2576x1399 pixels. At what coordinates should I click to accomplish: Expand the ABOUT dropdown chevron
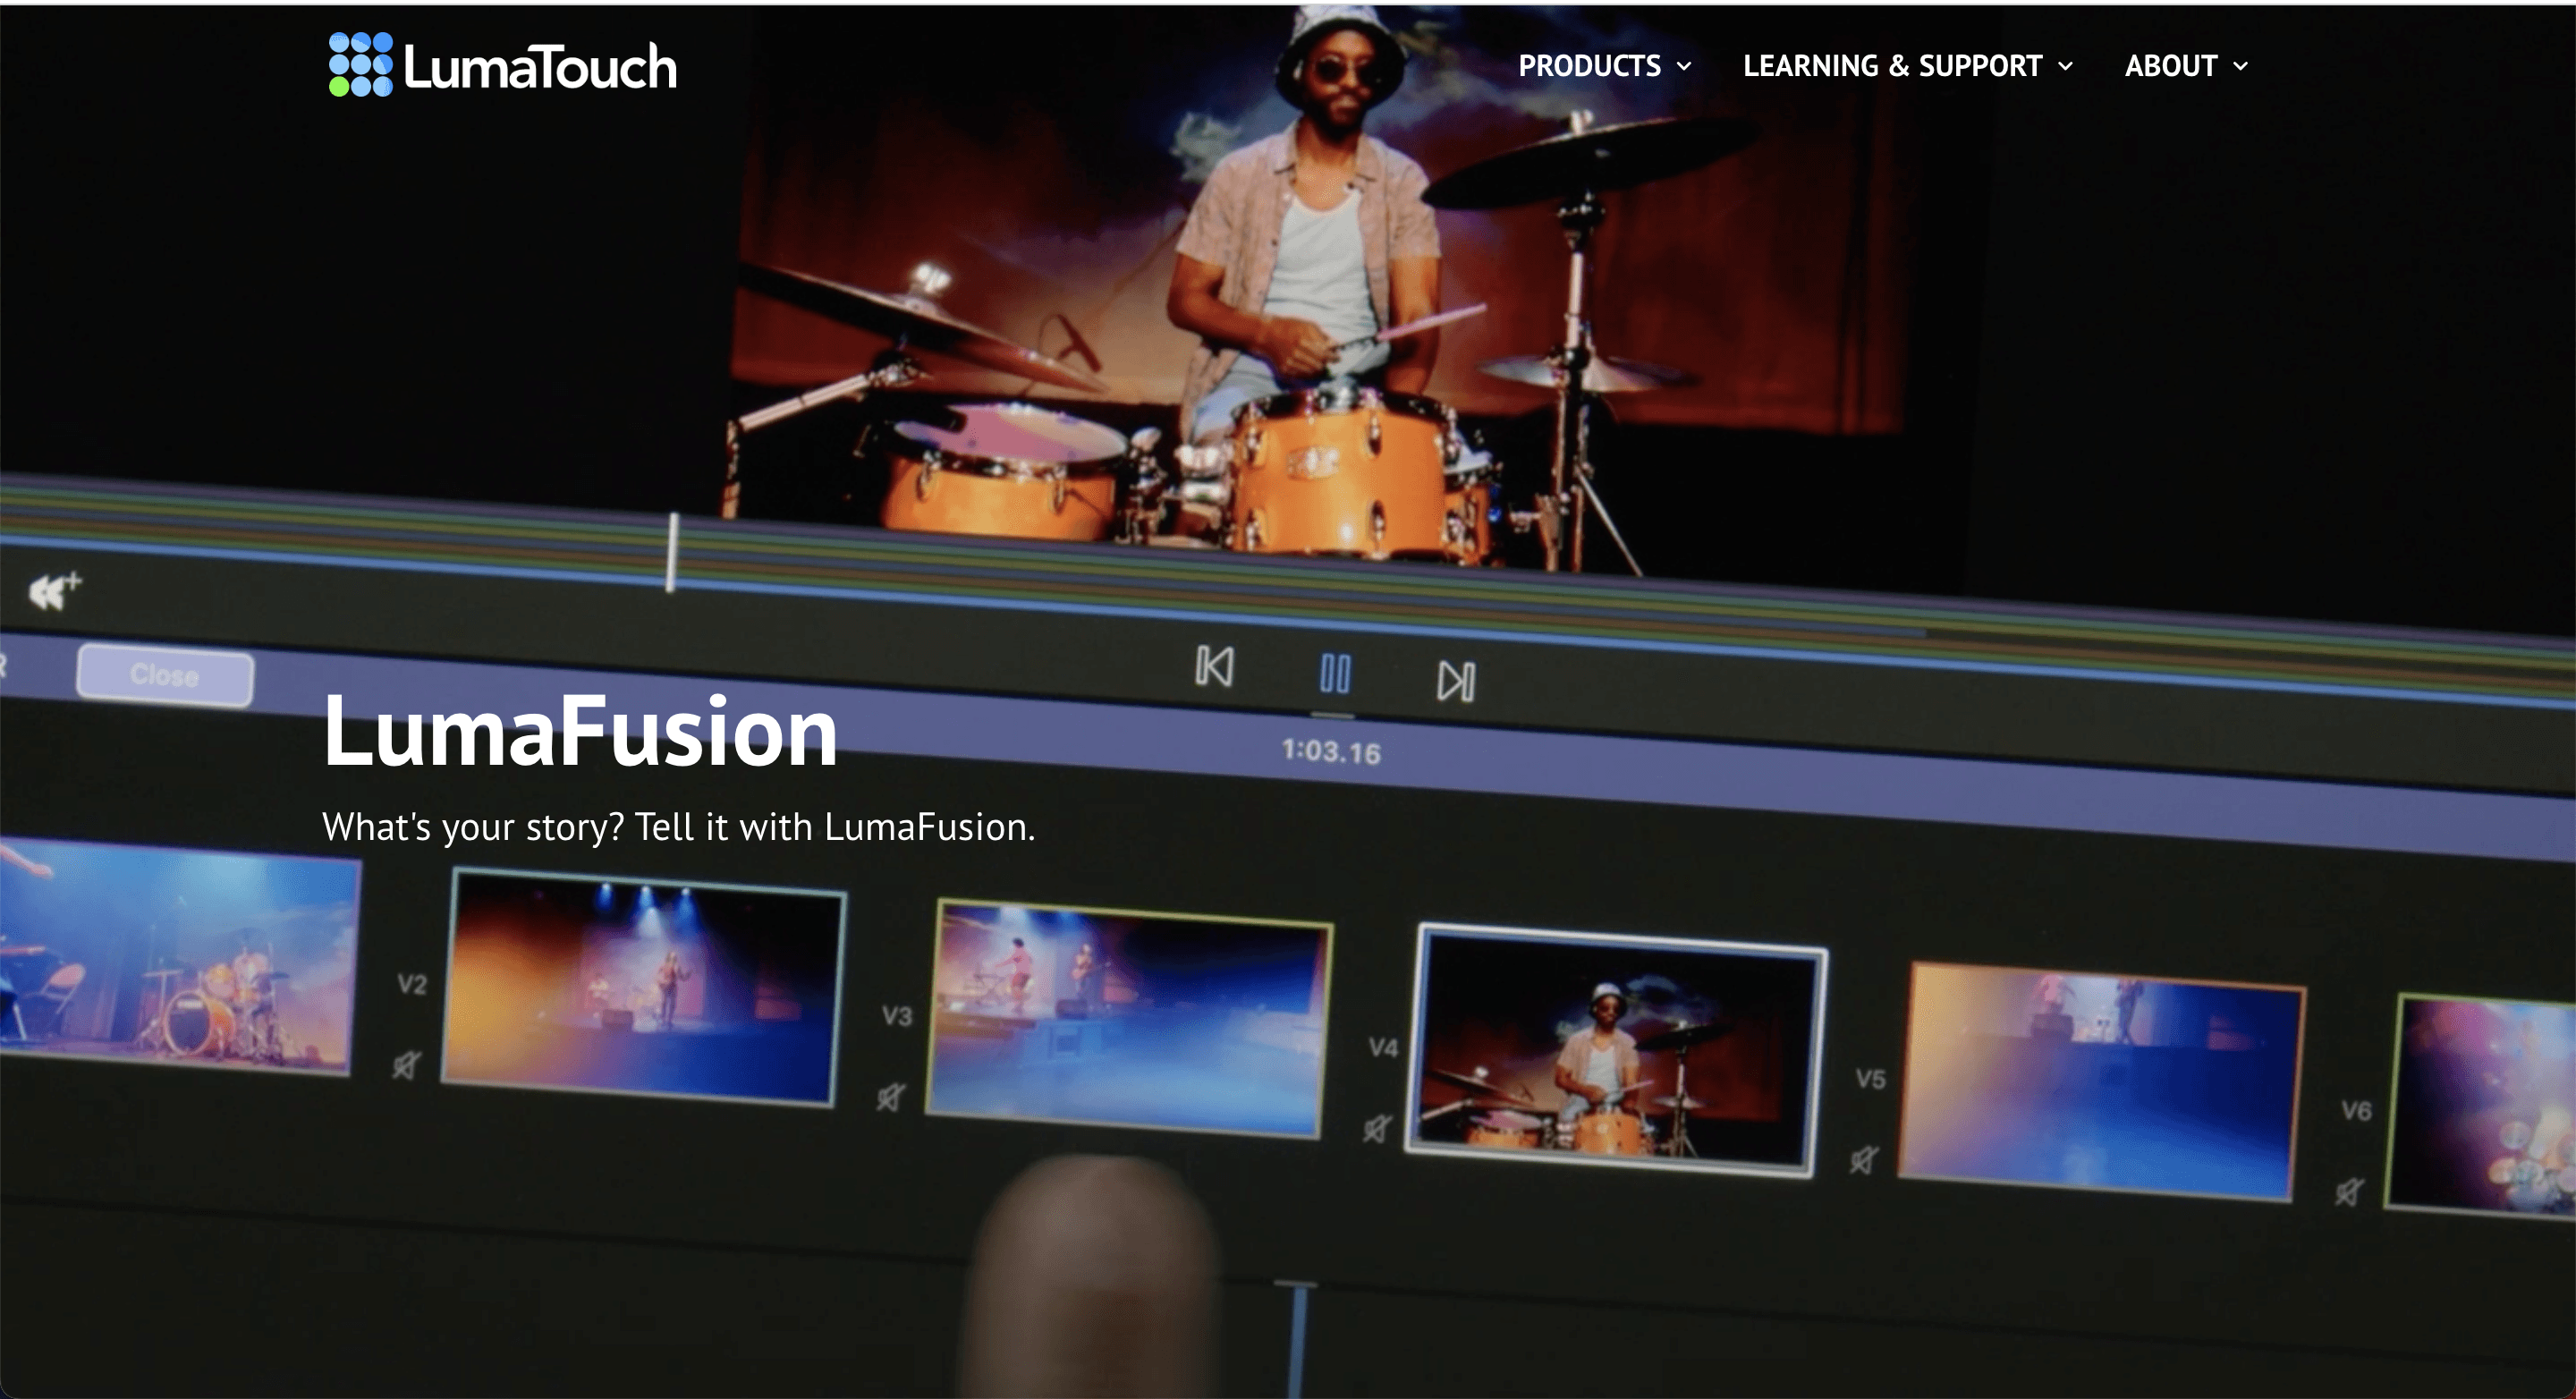(x=2240, y=67)
